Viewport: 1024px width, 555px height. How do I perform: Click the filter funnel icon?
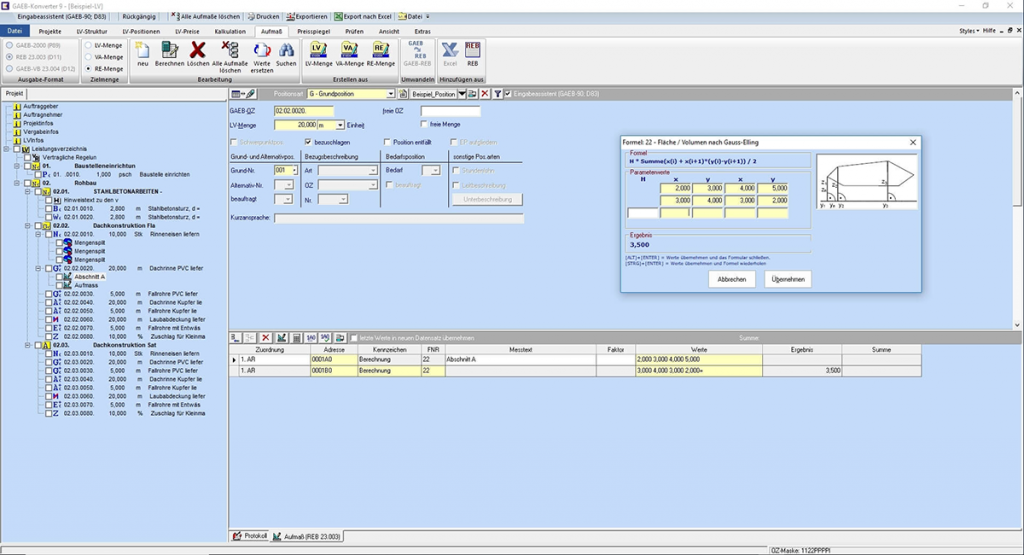click(497, 94)
